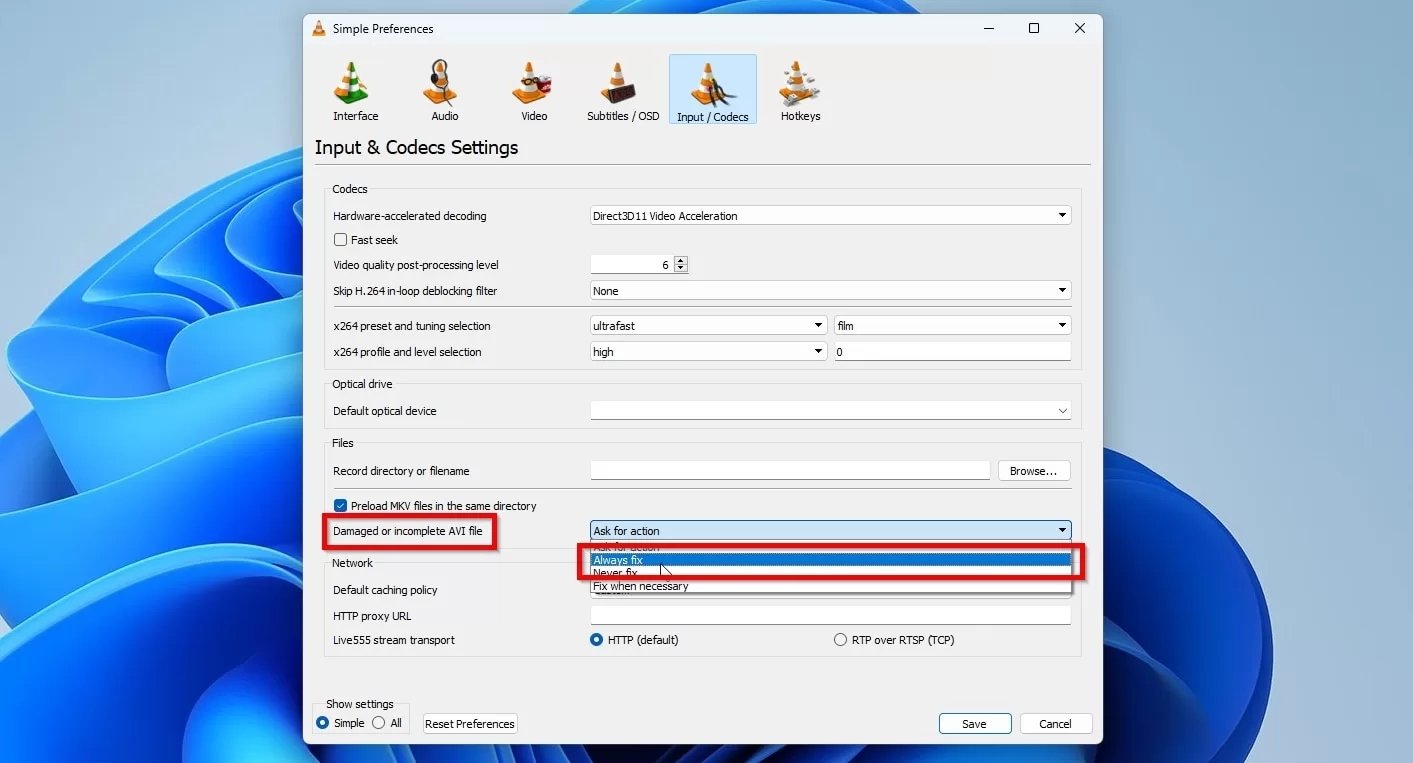Open the x264 preset dropdown showing ultrafast

click(x=817, y=324)
